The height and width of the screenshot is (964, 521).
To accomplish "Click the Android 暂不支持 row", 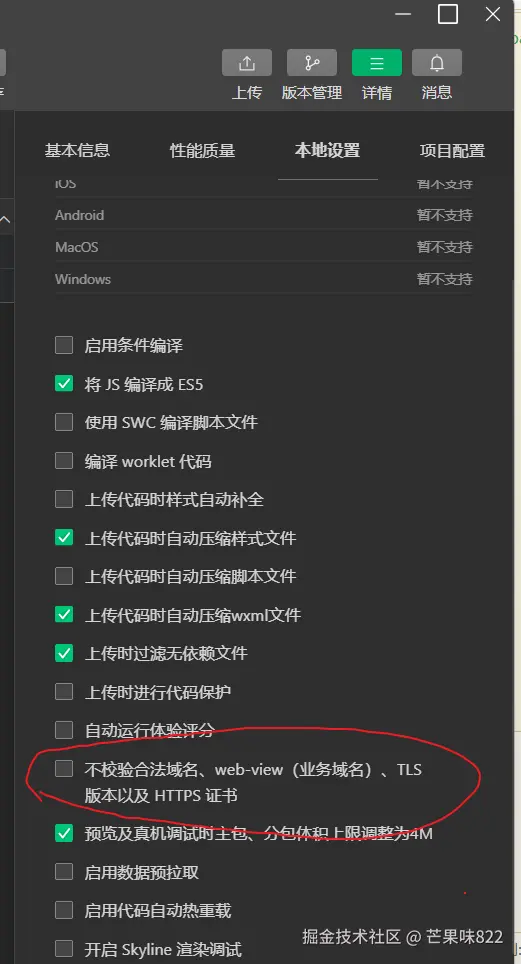I will point(264,215).
